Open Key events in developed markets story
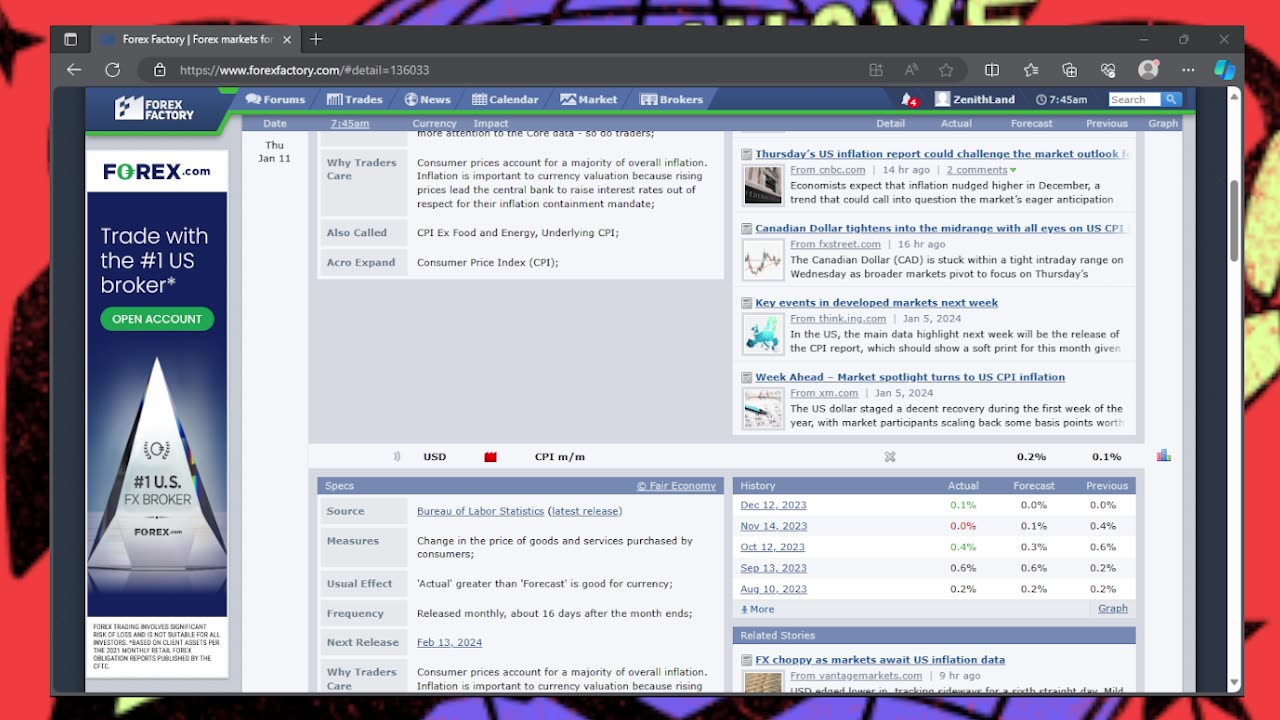Image resolution: width=1280 pixels, height=720 pixels. tap(876, 303)
